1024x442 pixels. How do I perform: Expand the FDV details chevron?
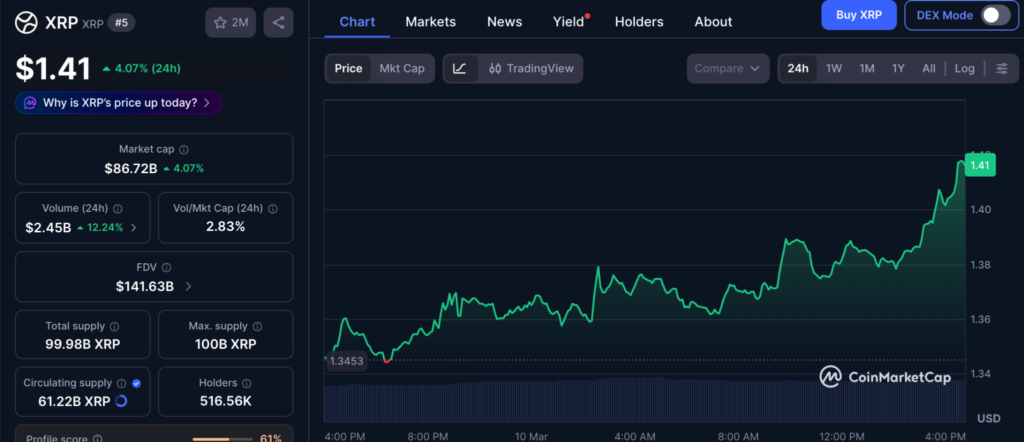(188, 286)
